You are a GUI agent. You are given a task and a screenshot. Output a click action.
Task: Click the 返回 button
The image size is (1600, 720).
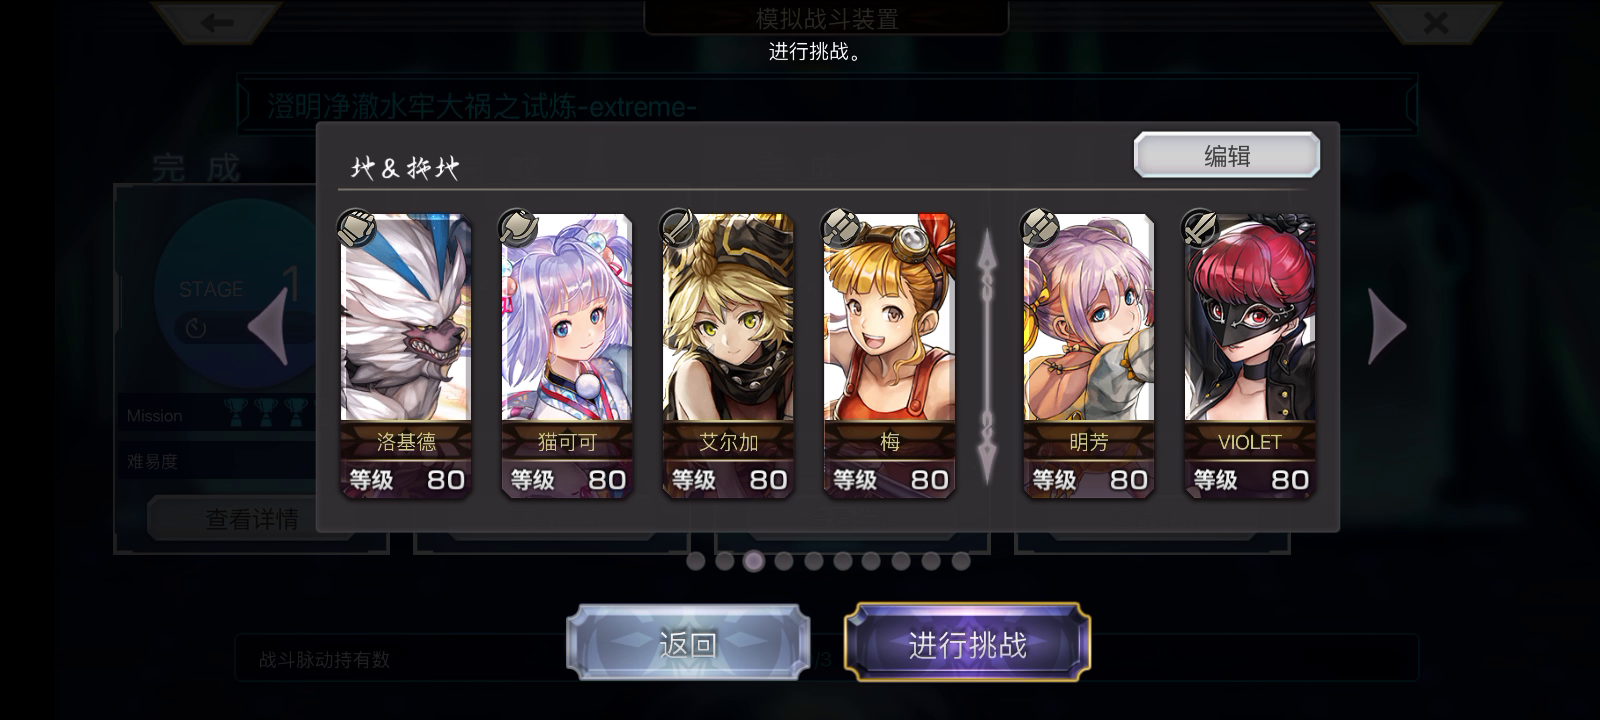tap(688, 644)
